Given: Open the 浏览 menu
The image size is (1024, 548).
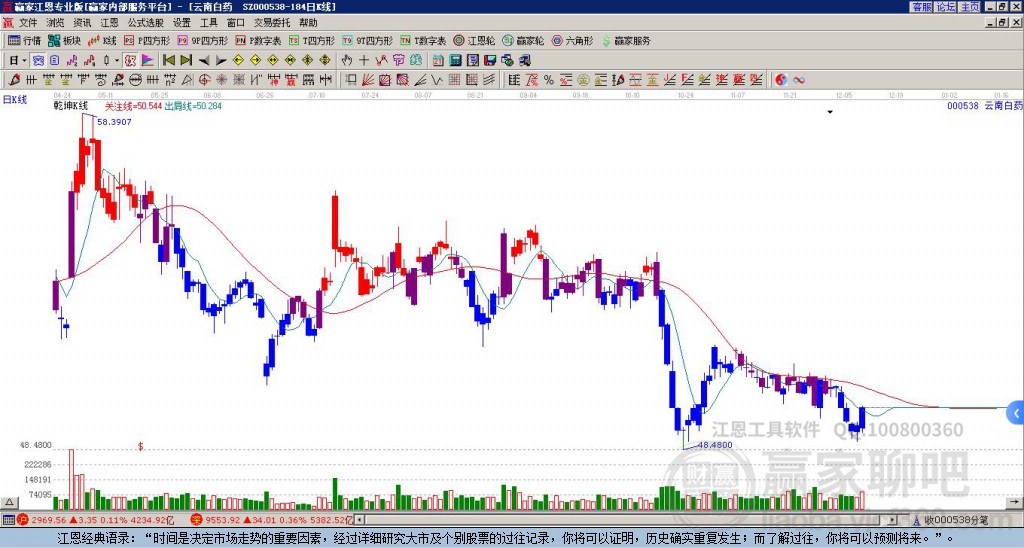Looking at the screenshot, I should [56, 23].
